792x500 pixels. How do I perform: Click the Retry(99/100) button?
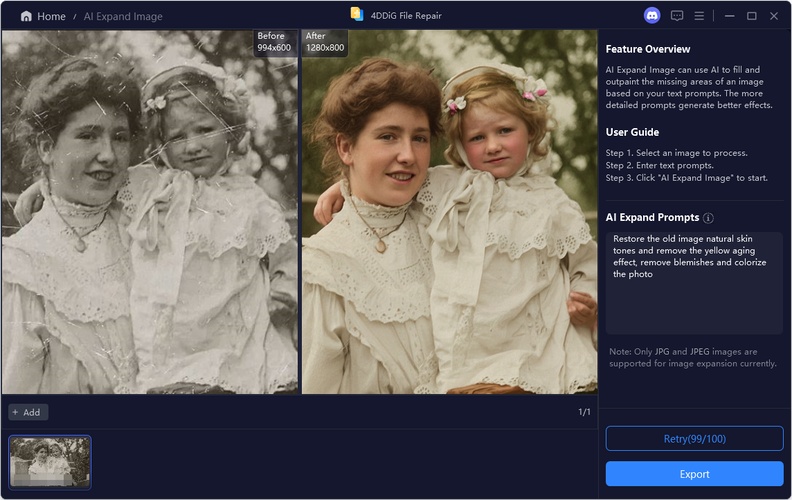click(695, 439)
